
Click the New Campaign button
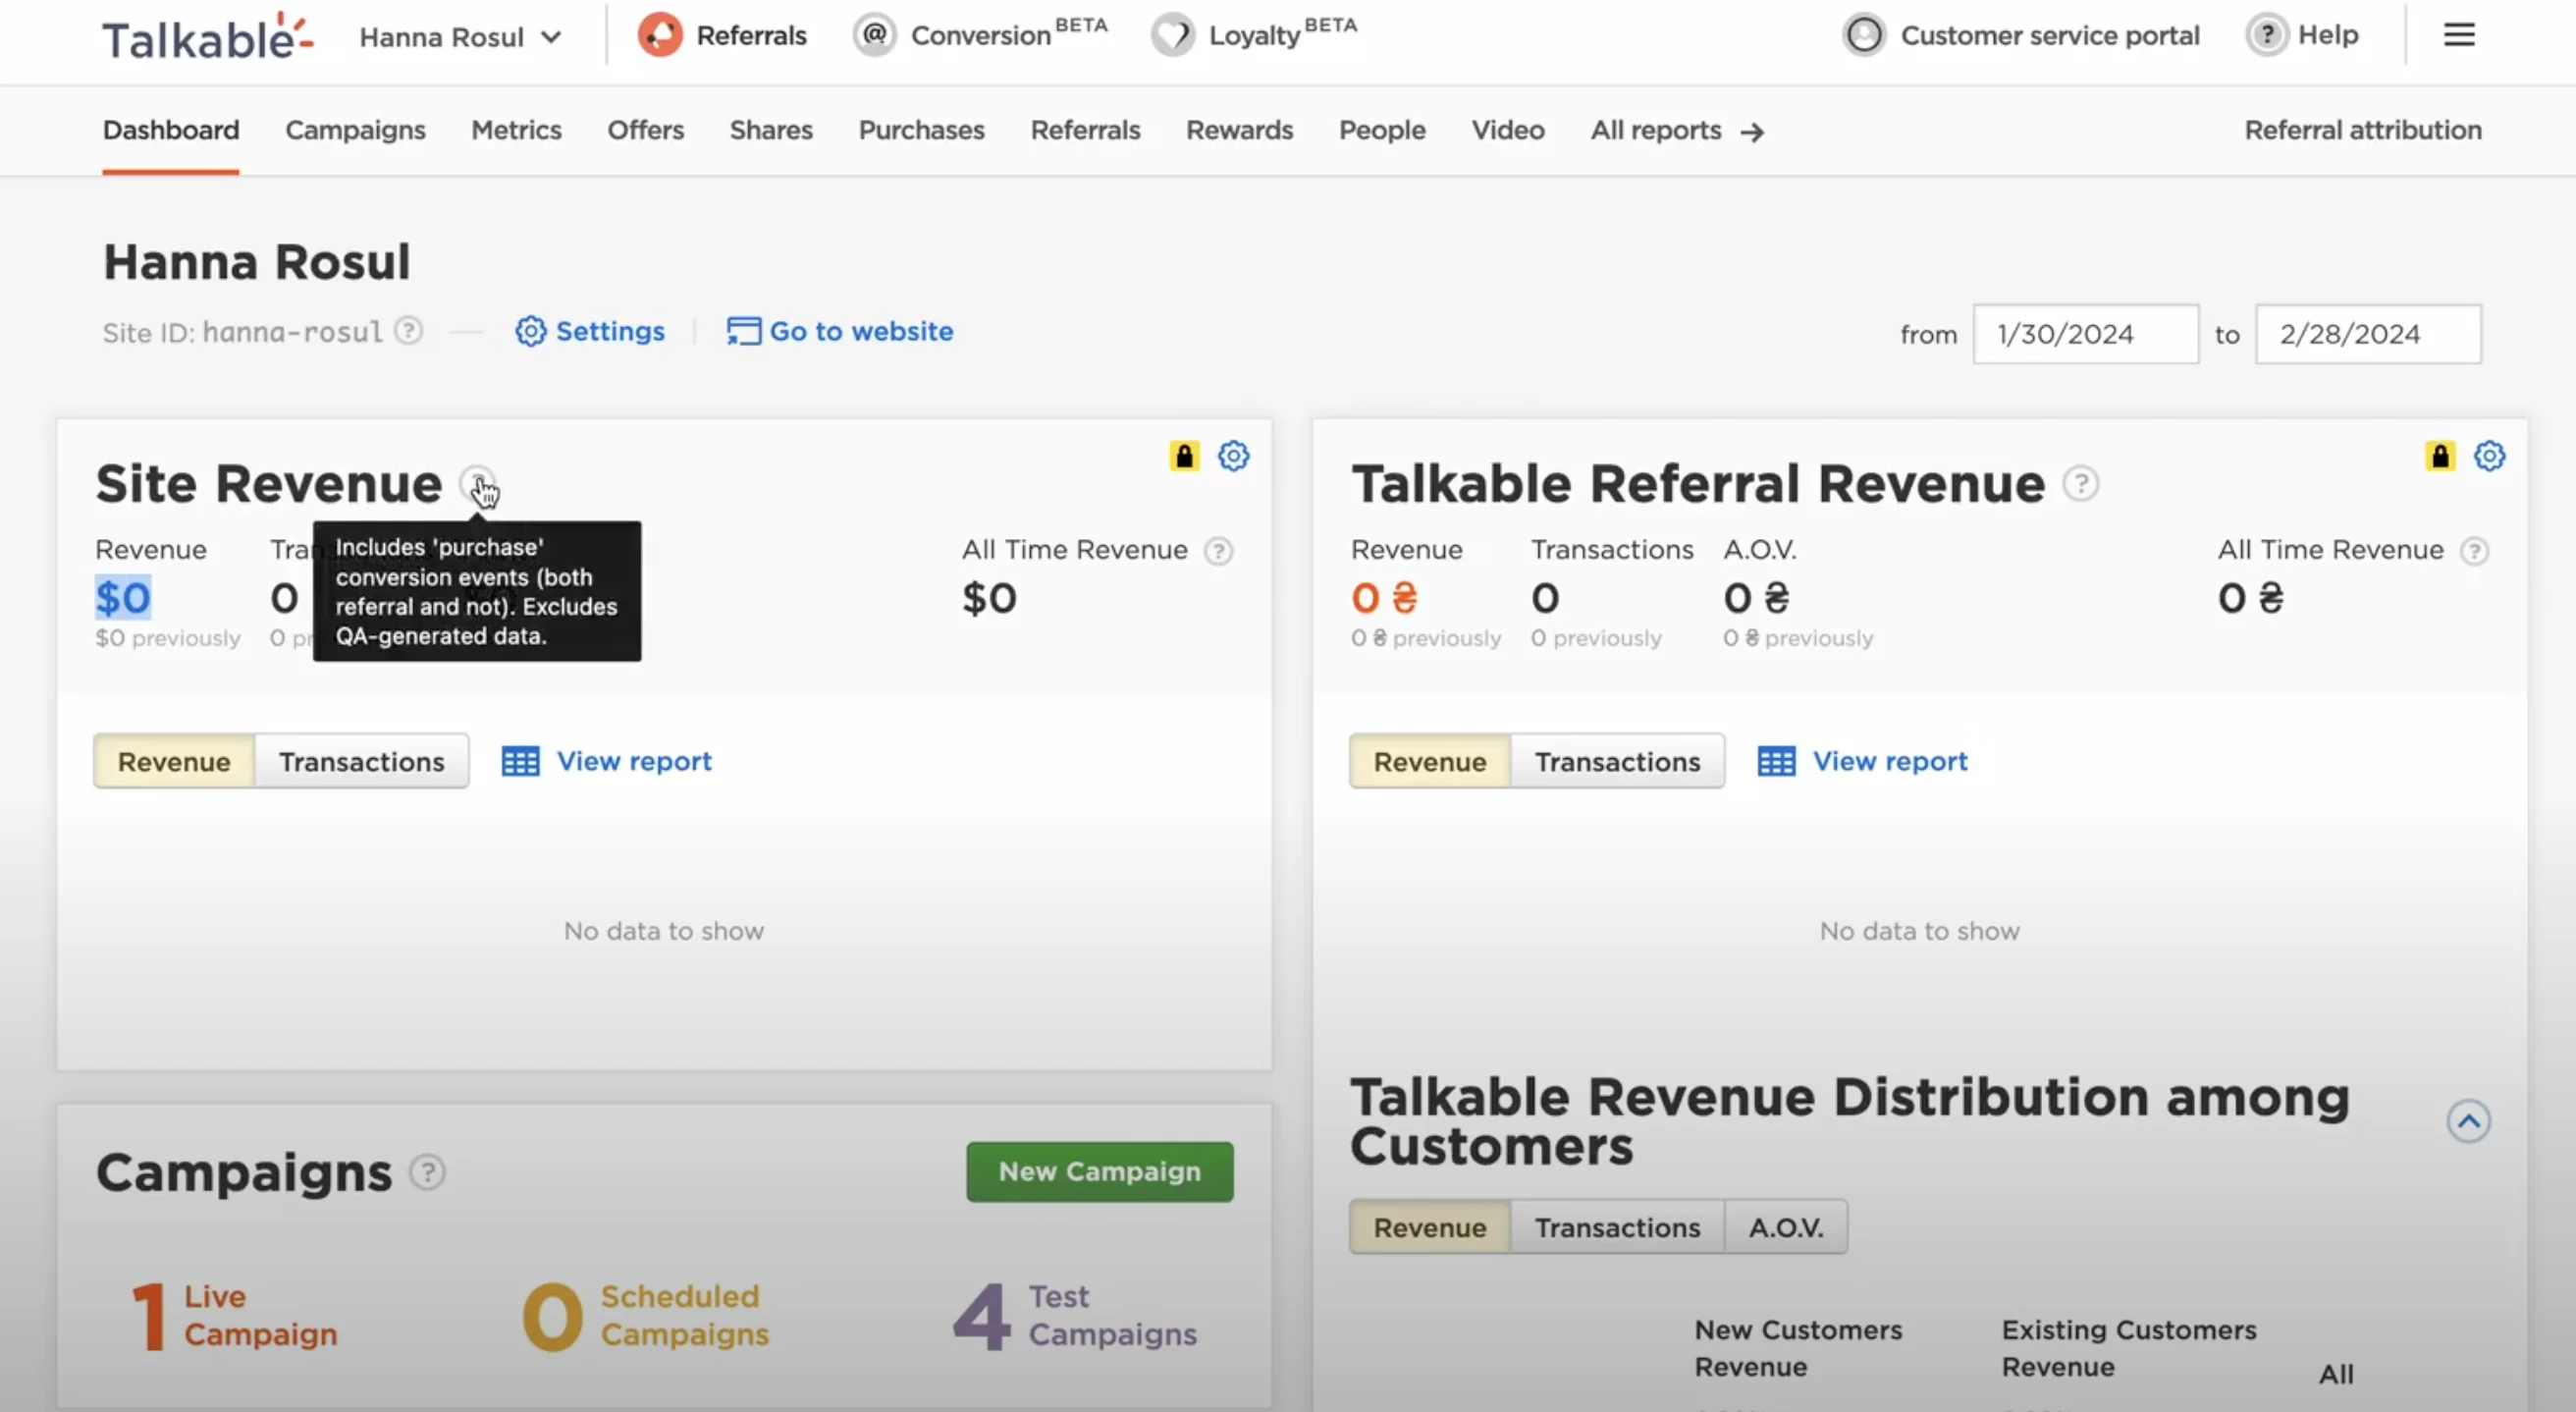pyautogui.click(x=1100, y=1172)
